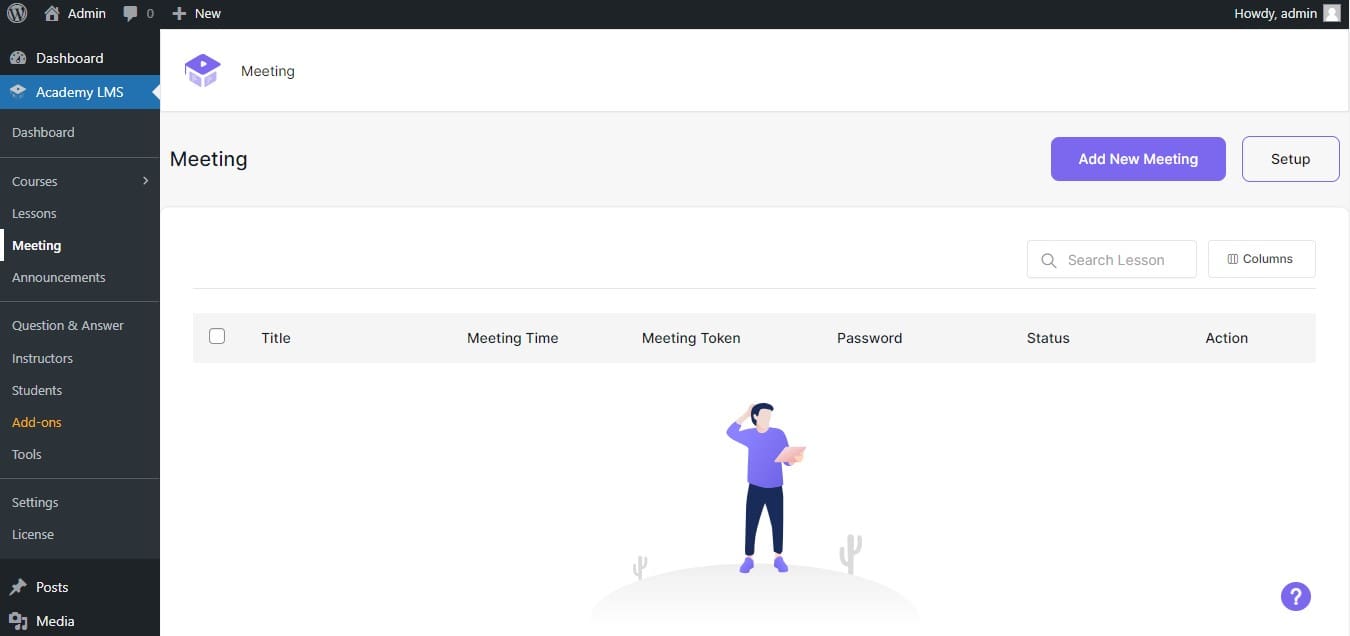Click the plus New icon
Image resolution: width=1350 pixels, height=636 pixels.
click(x=179, y=14)
